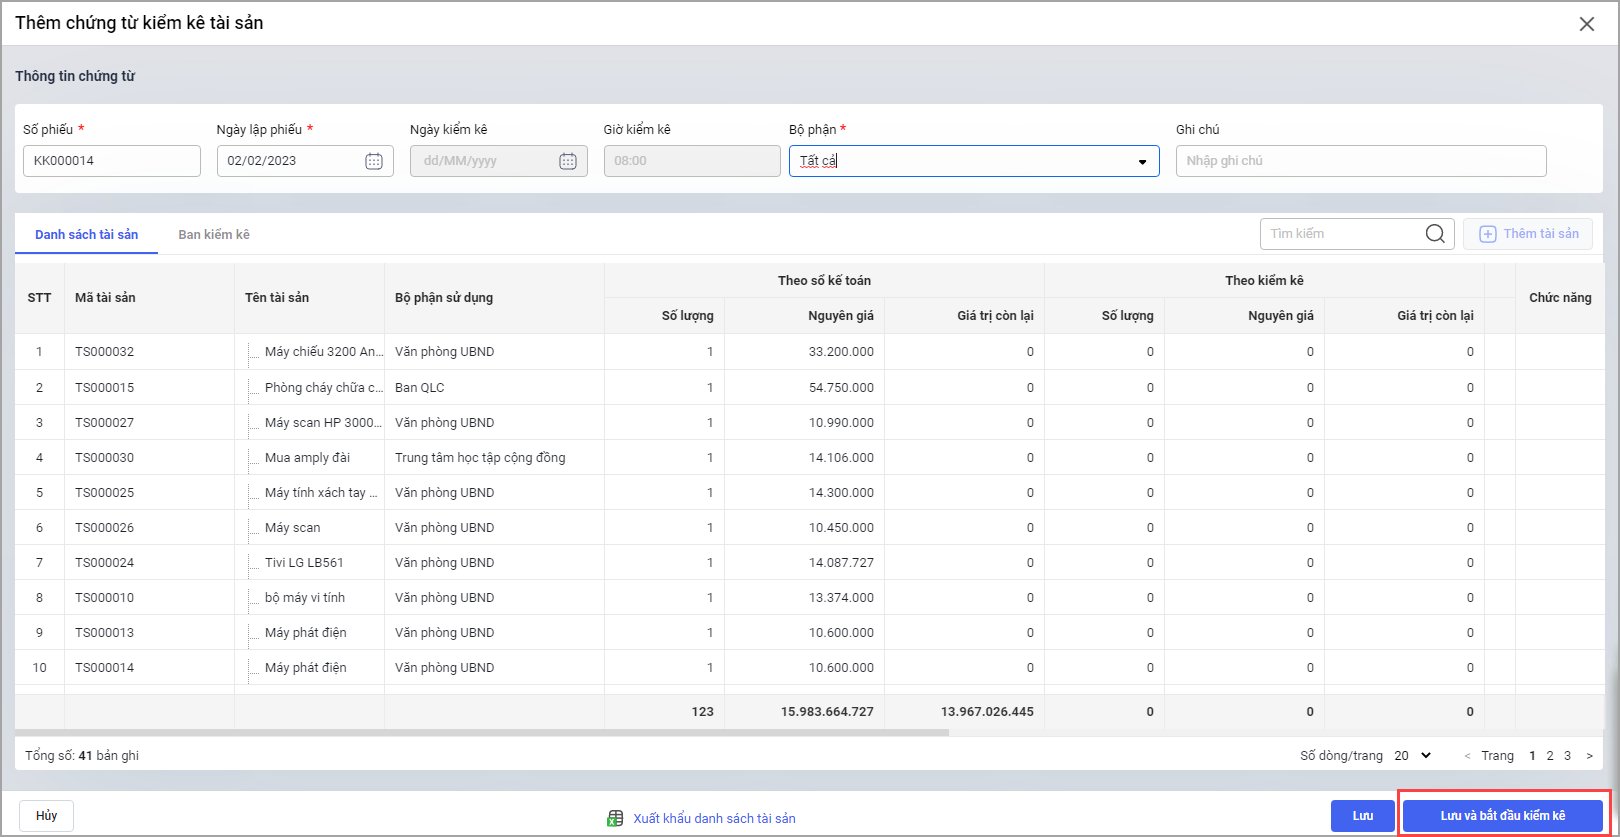
Task: Click the calendar icon in Ngày lập phiếu
Action: tap(374, 161)
